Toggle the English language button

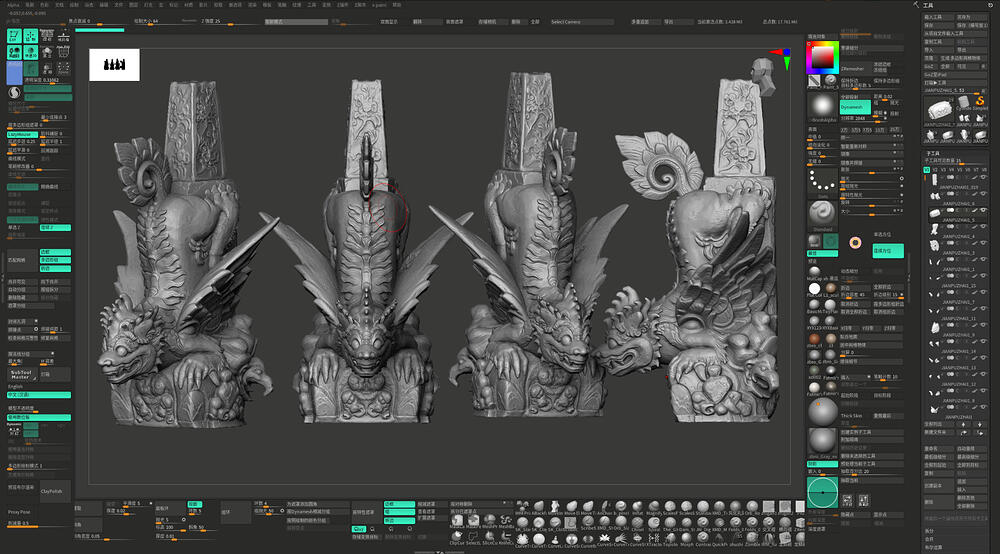(x=17, y=385)
